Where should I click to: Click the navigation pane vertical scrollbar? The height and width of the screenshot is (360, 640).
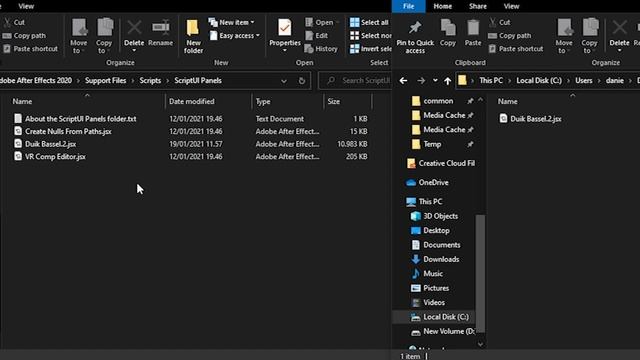480,273
